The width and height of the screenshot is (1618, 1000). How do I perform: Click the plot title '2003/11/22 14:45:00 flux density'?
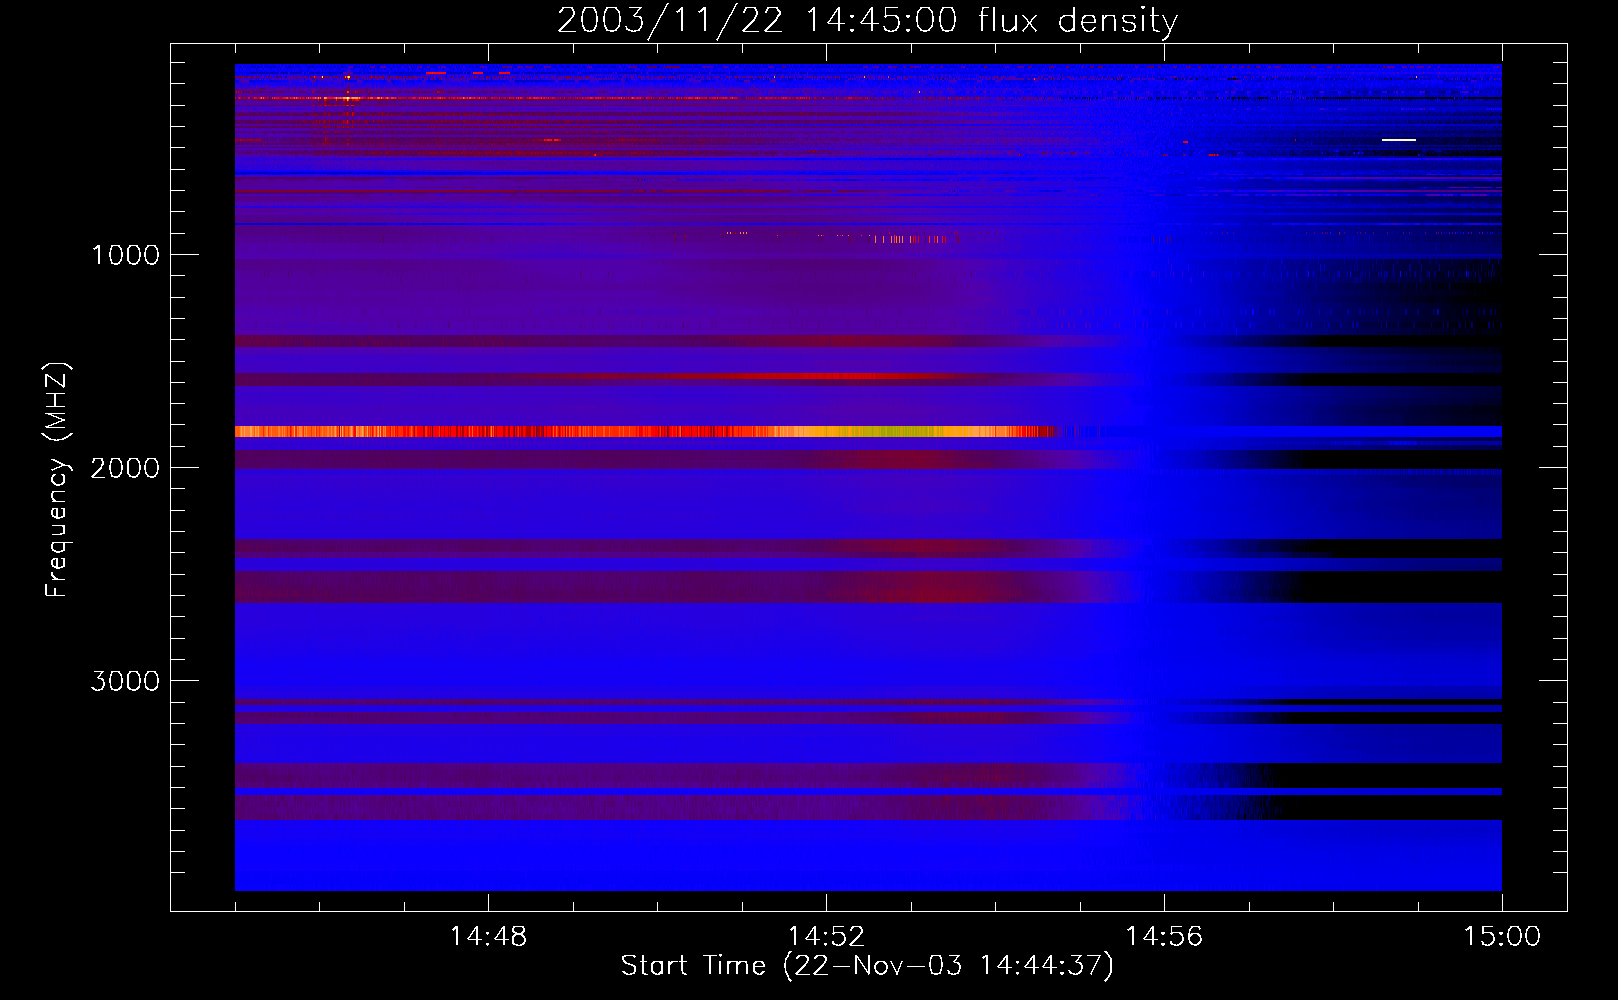pos(867,21)
